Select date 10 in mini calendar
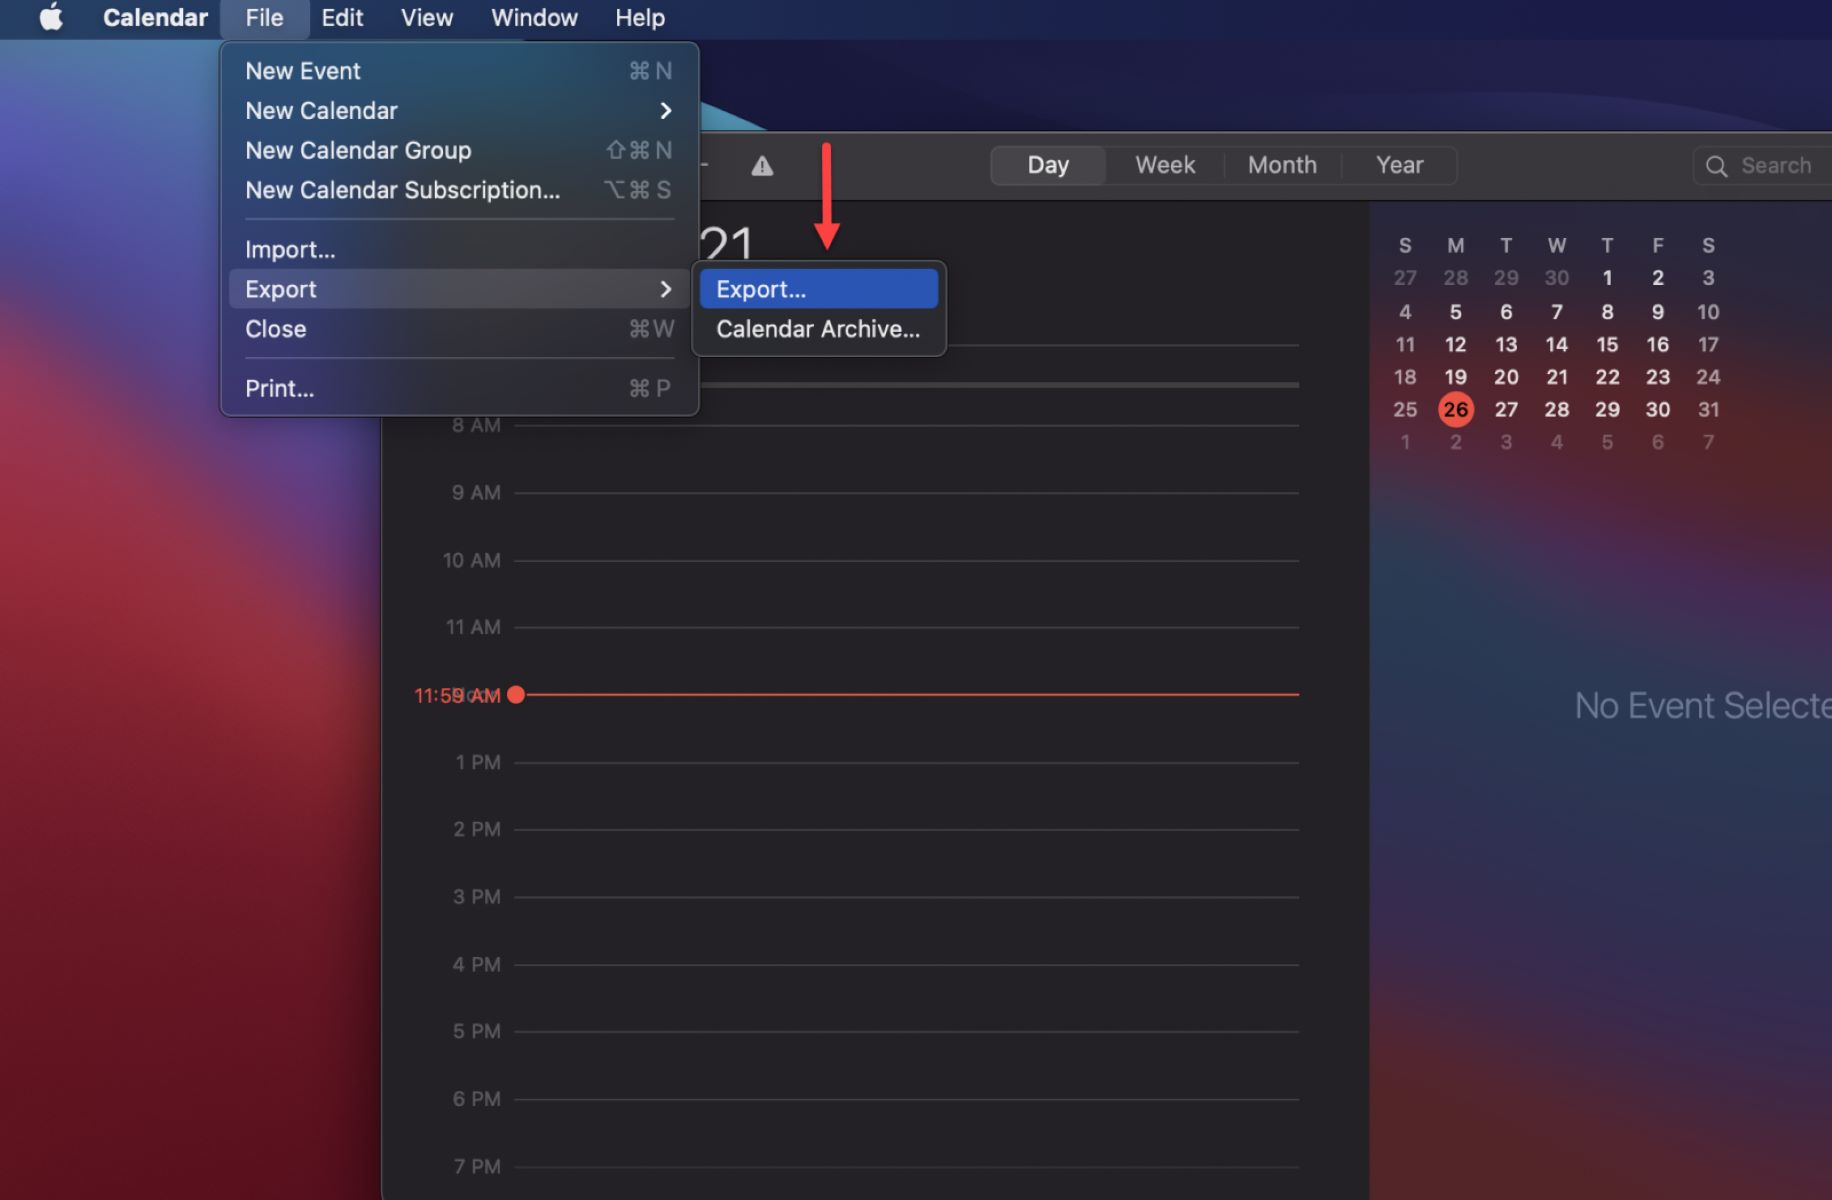Screen dimensions: 1832x1200 click(1708, 312)
